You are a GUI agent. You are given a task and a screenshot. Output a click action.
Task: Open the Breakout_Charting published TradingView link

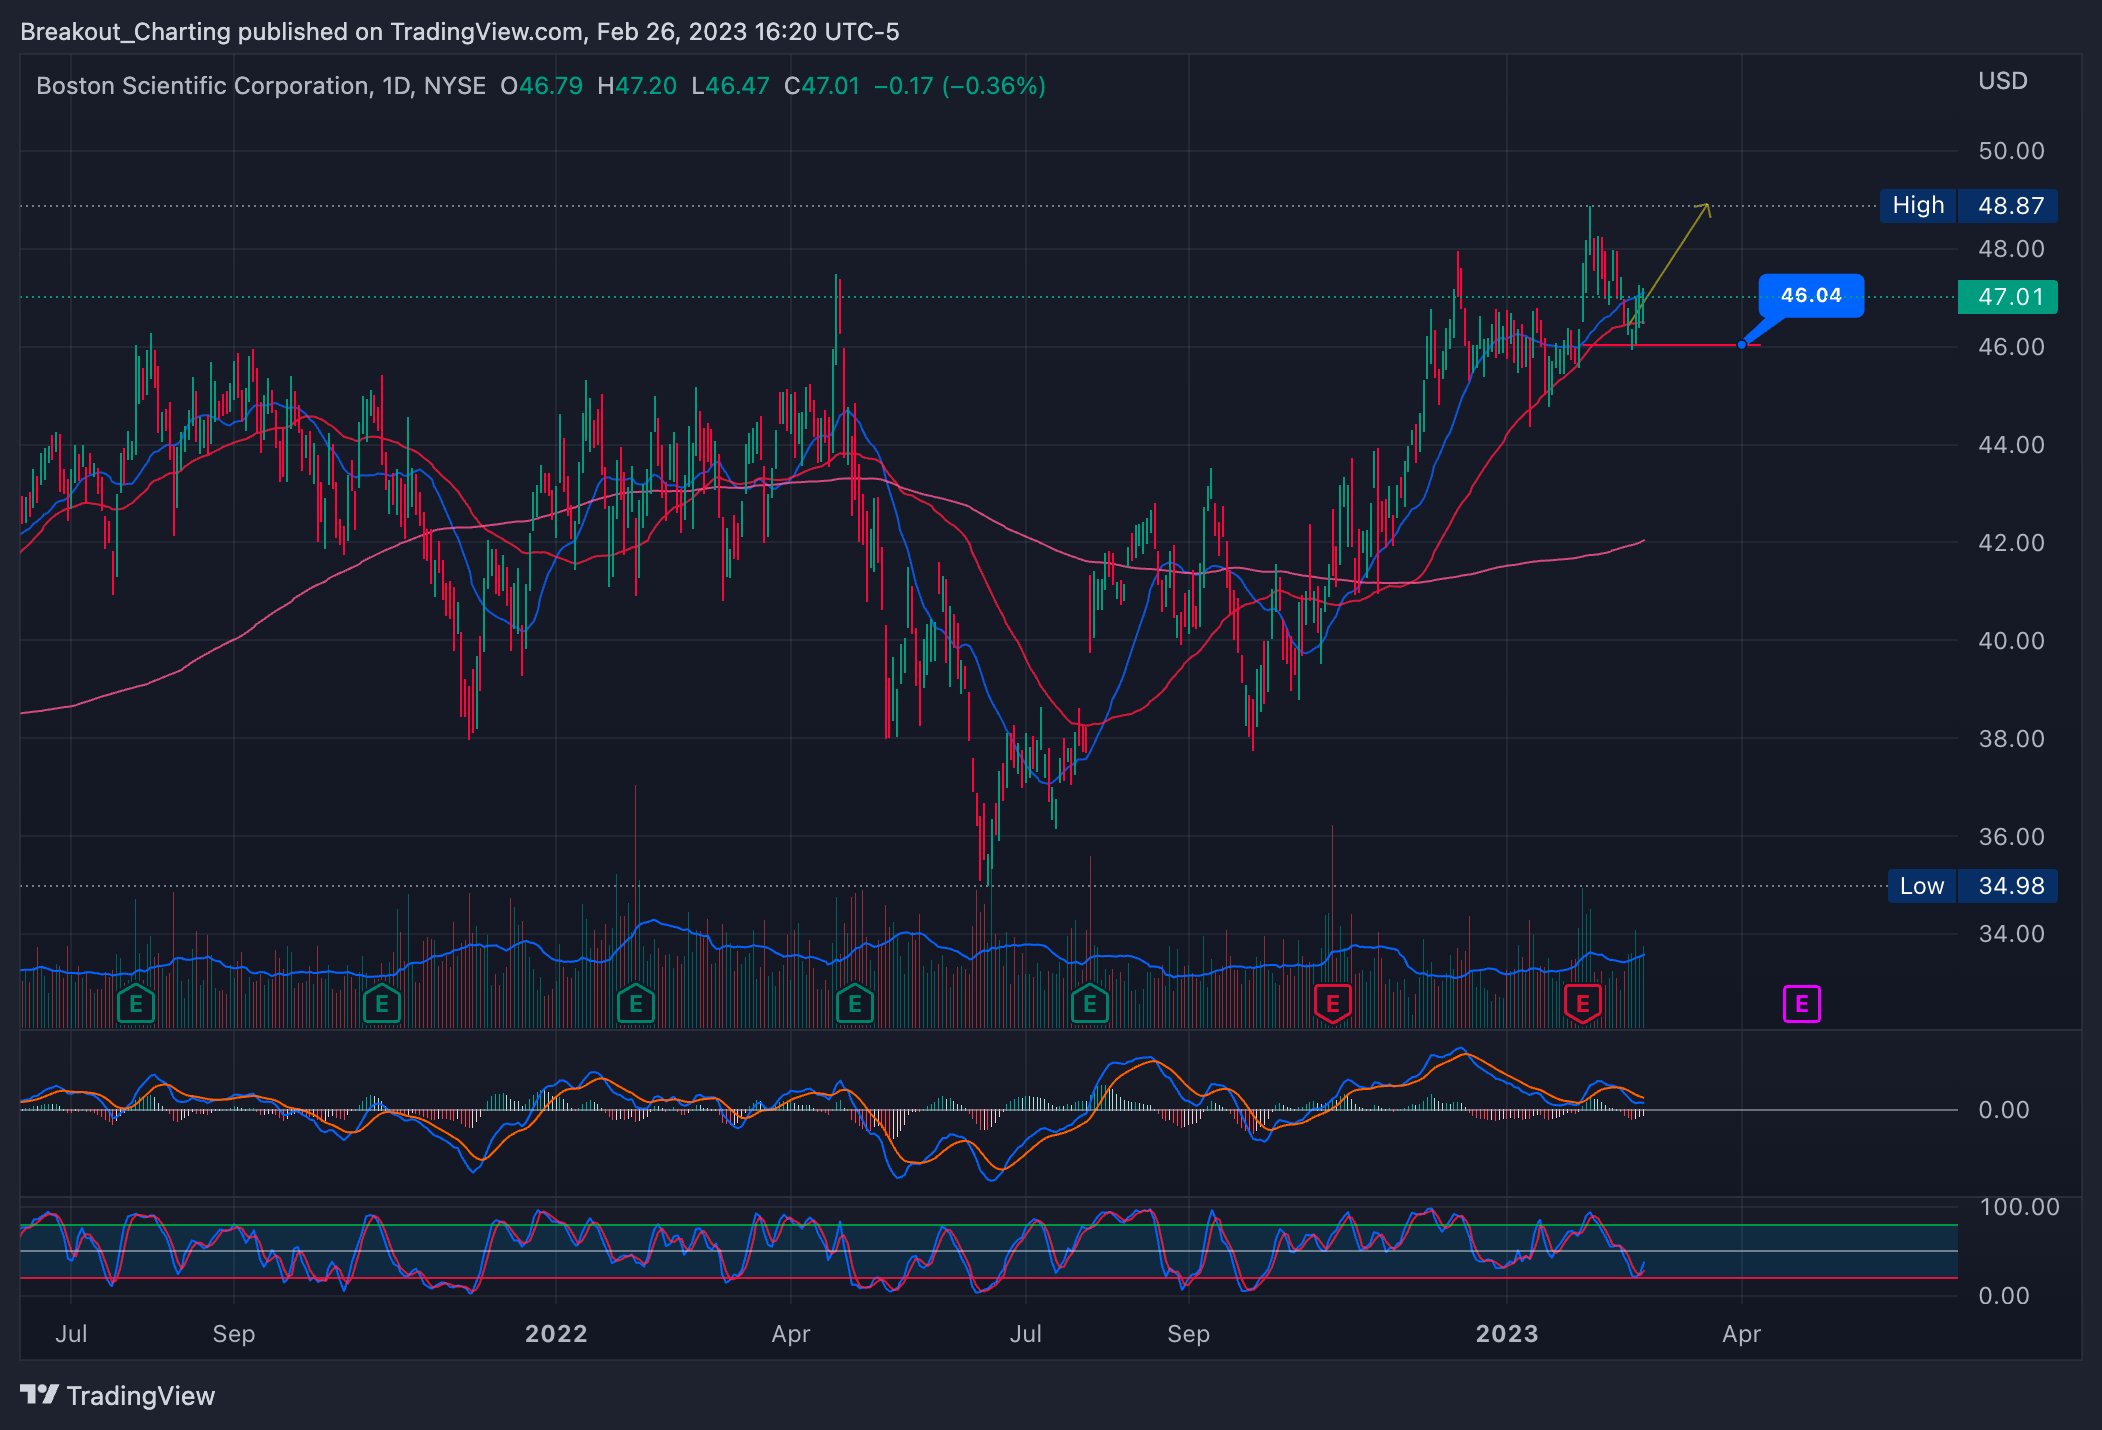(x=460, y=31)
